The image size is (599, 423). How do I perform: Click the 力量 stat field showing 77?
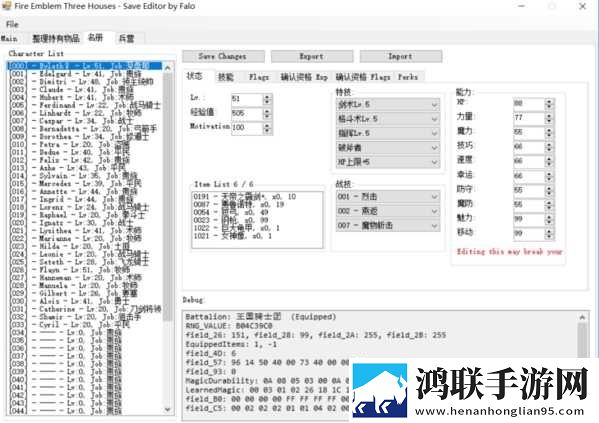click(x=528, y=118)
